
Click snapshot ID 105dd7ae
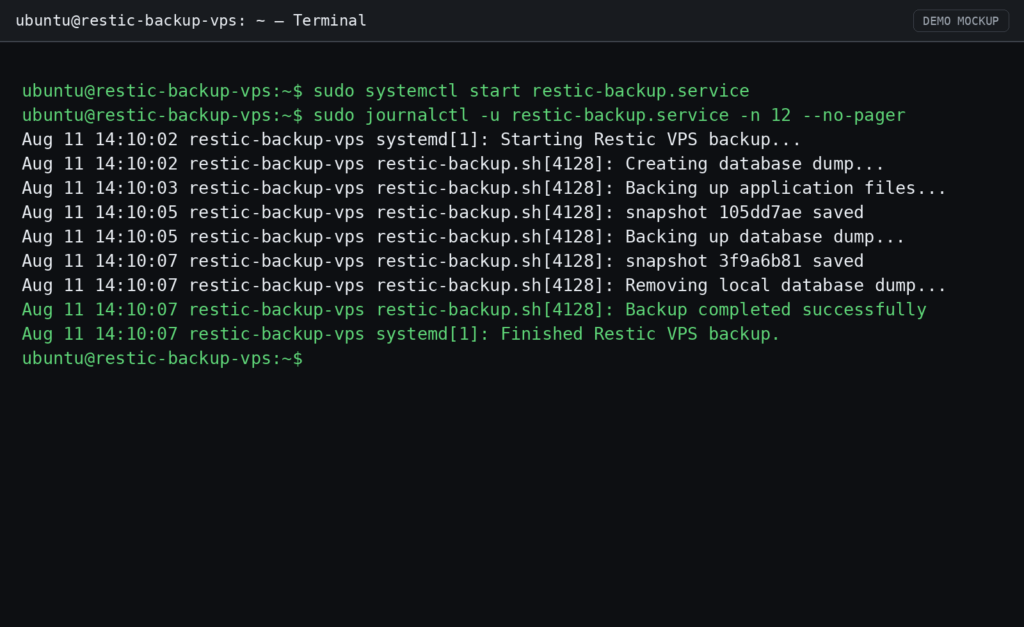(760, 212)
